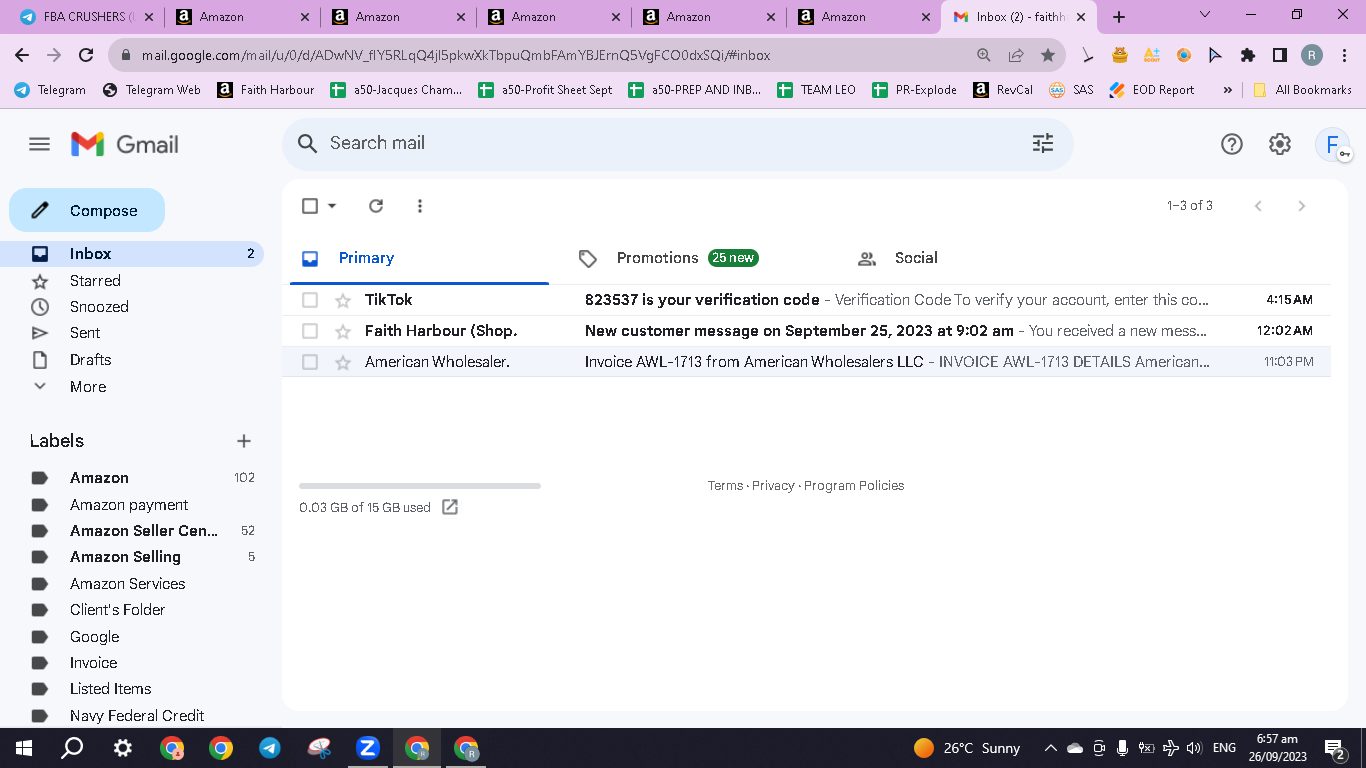Open the Invoice AWL-1713 email
Screen dimensions: 1366x768
coord(806,362)
